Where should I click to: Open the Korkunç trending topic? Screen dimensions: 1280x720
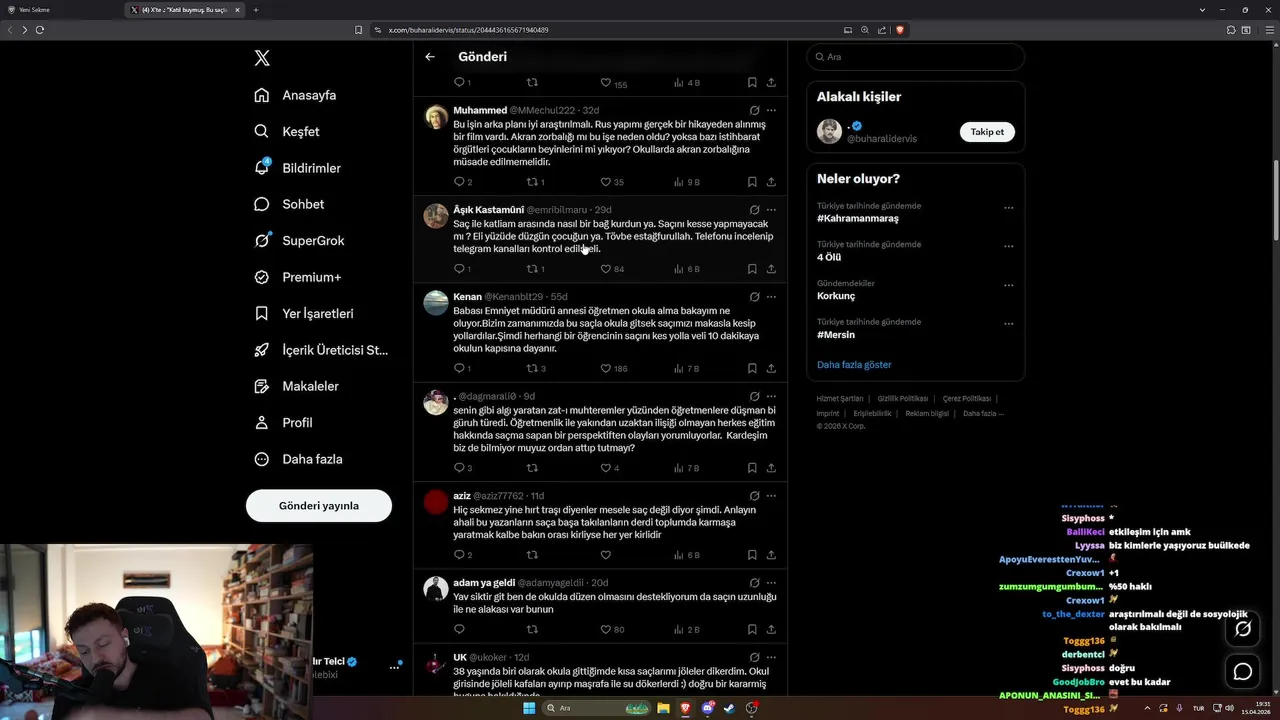[x=836, y=296]
